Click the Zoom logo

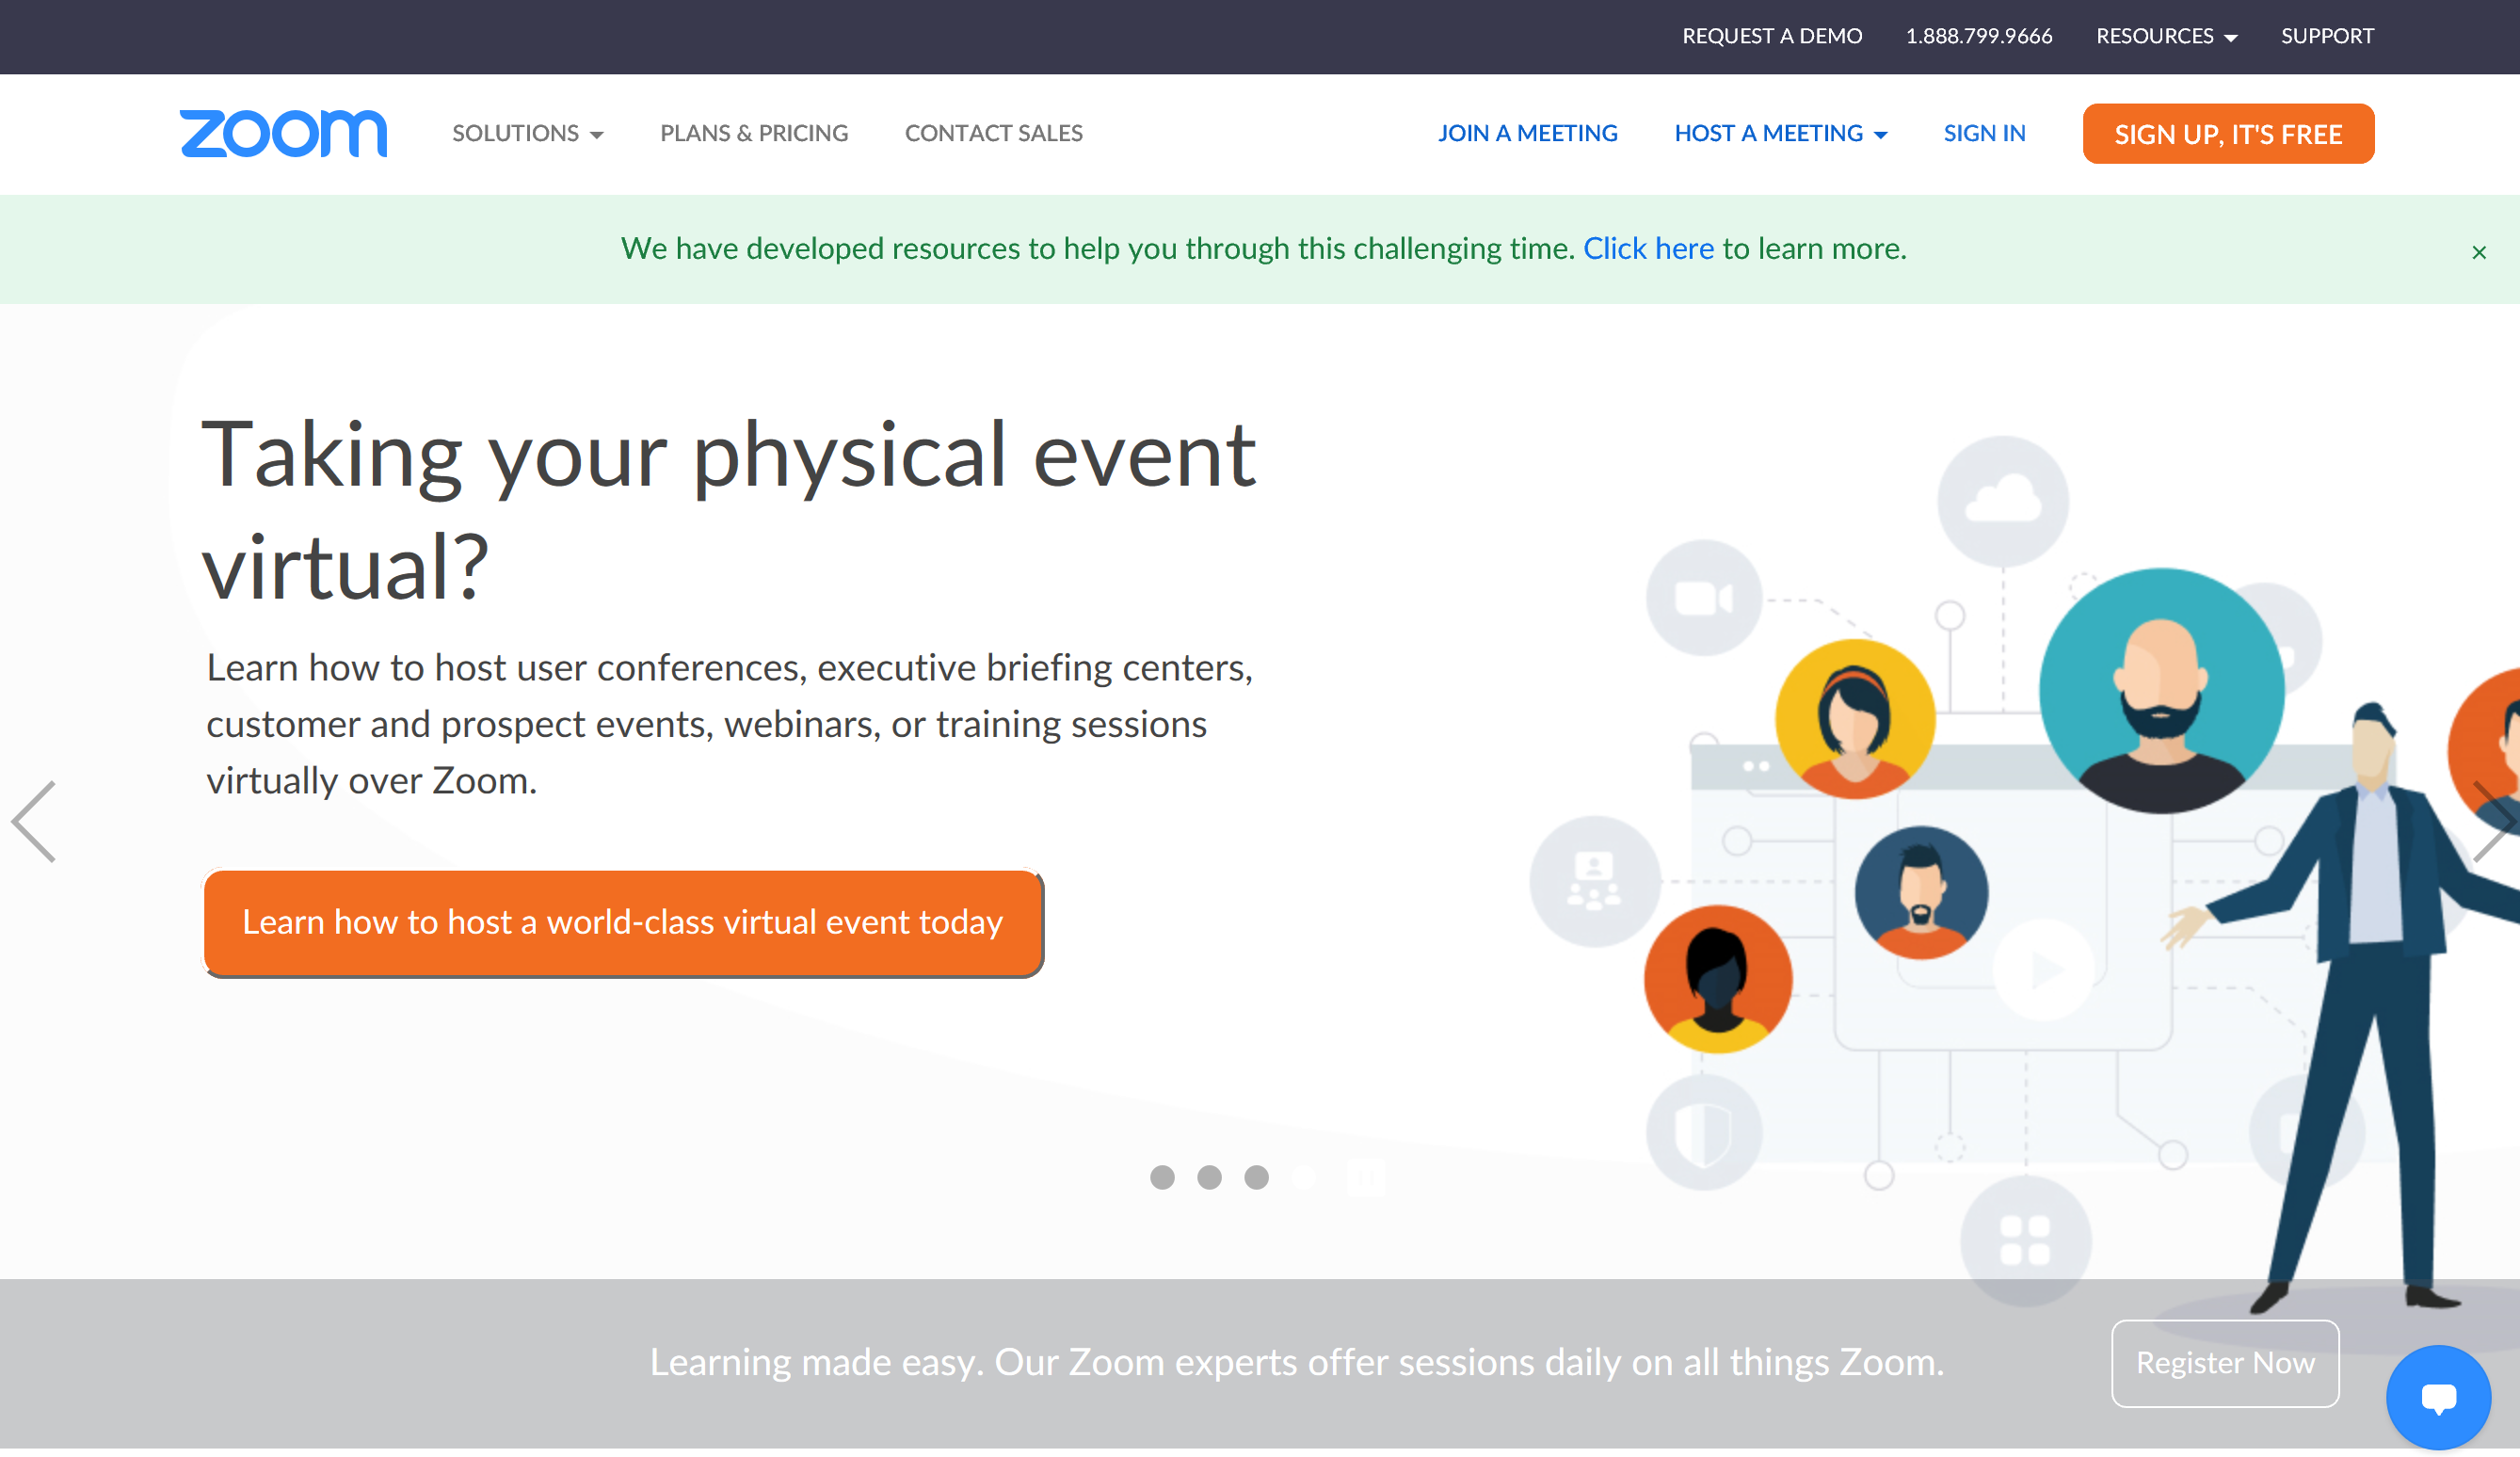[283, 134]
